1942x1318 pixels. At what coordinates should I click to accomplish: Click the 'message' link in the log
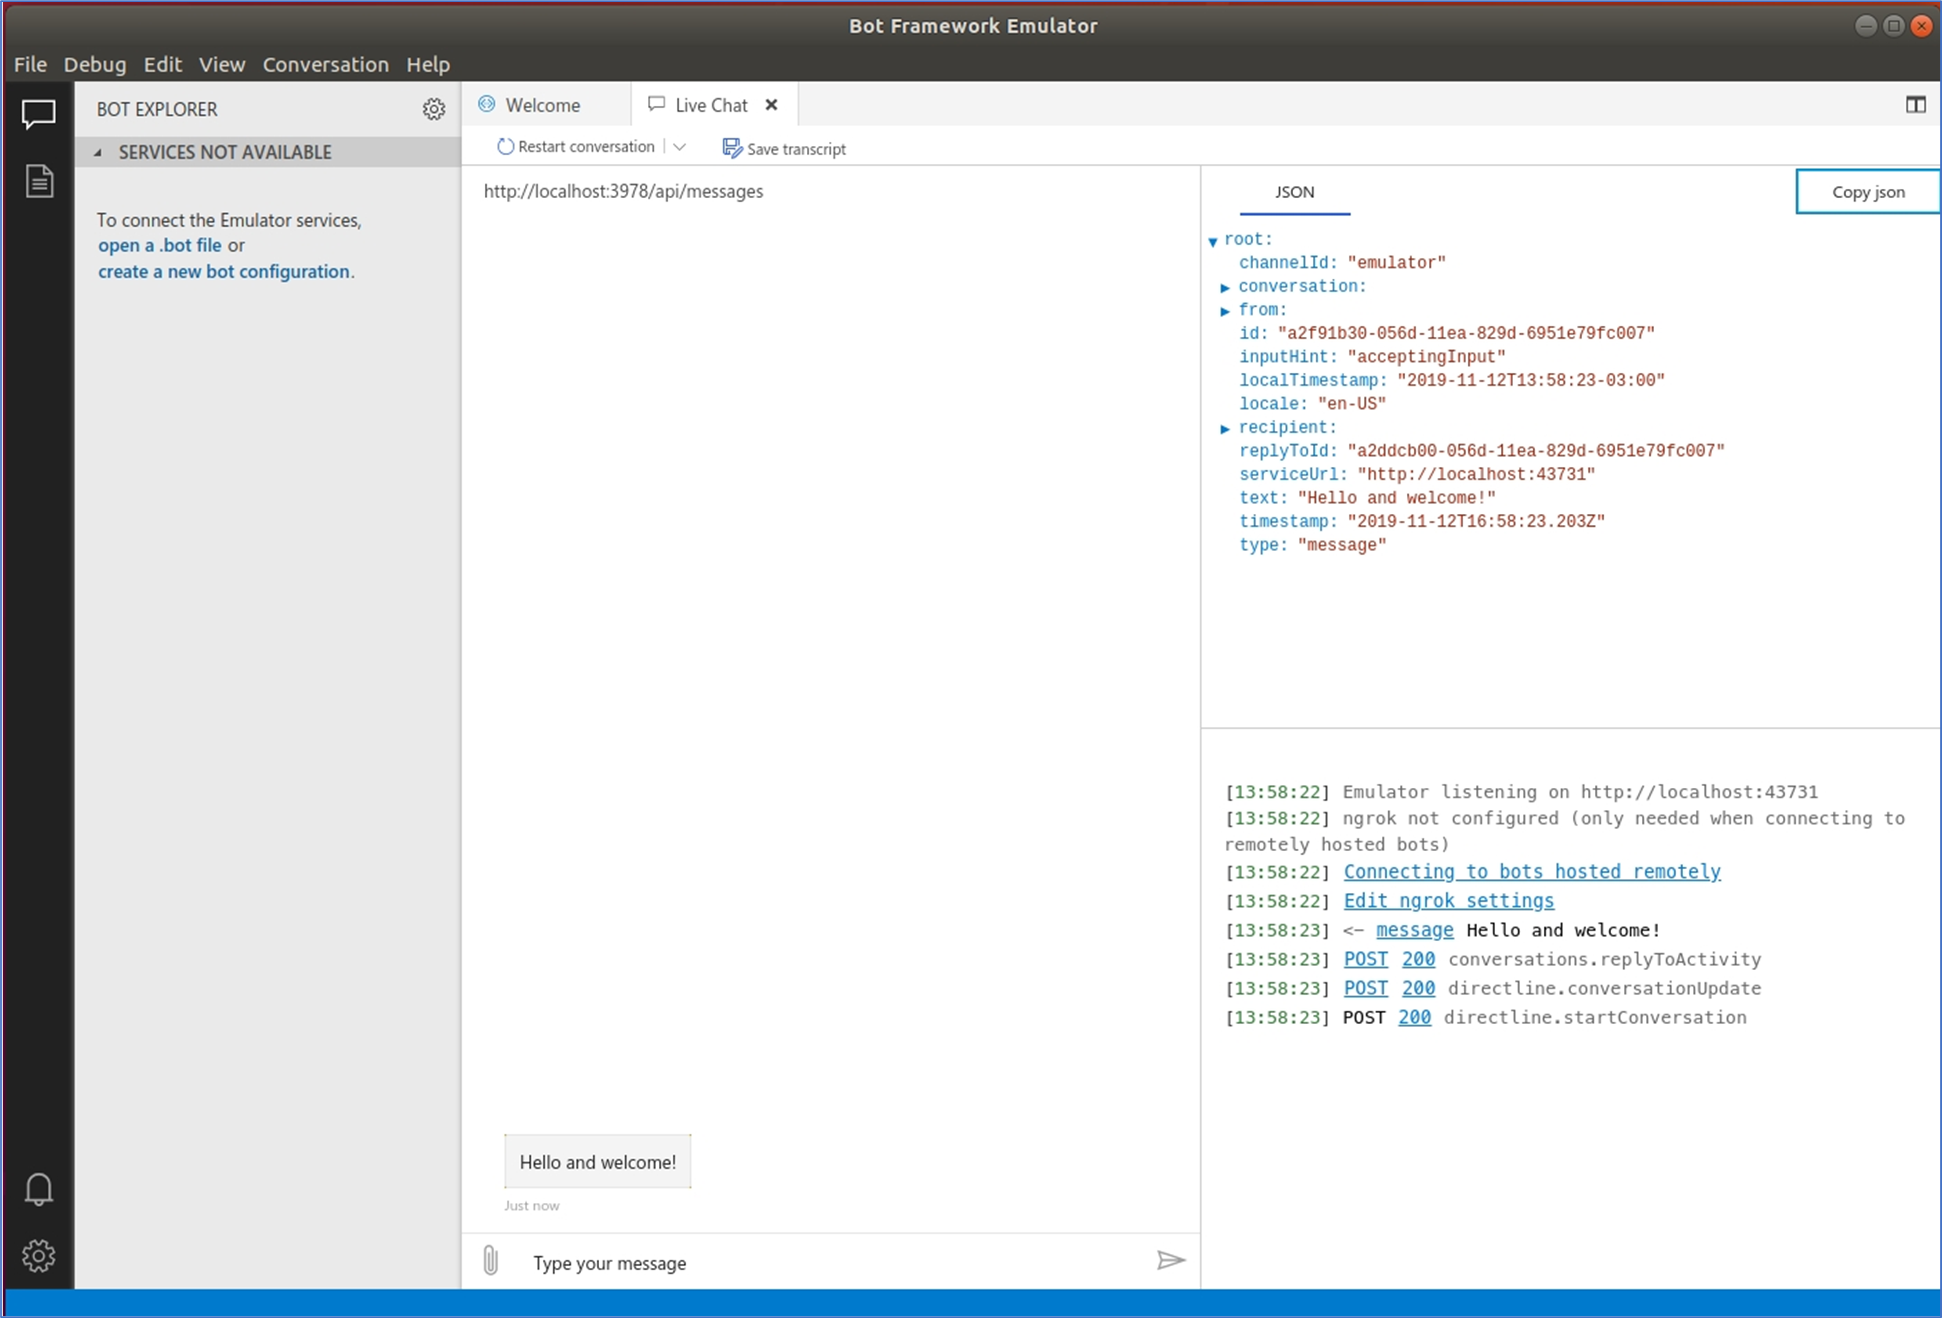pyautogui.click(x=1414, y=930)
